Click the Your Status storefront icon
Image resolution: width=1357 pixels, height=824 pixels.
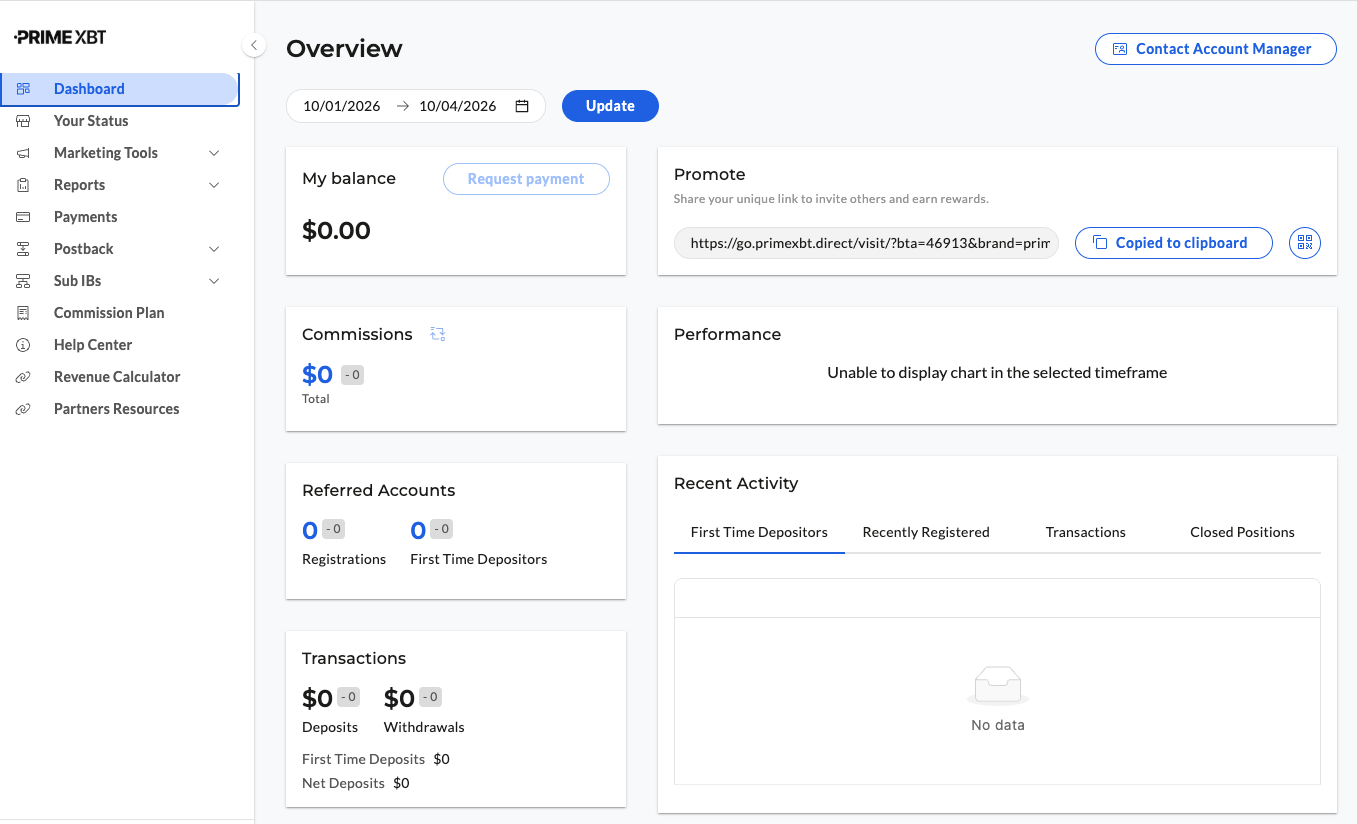[23, 121]
